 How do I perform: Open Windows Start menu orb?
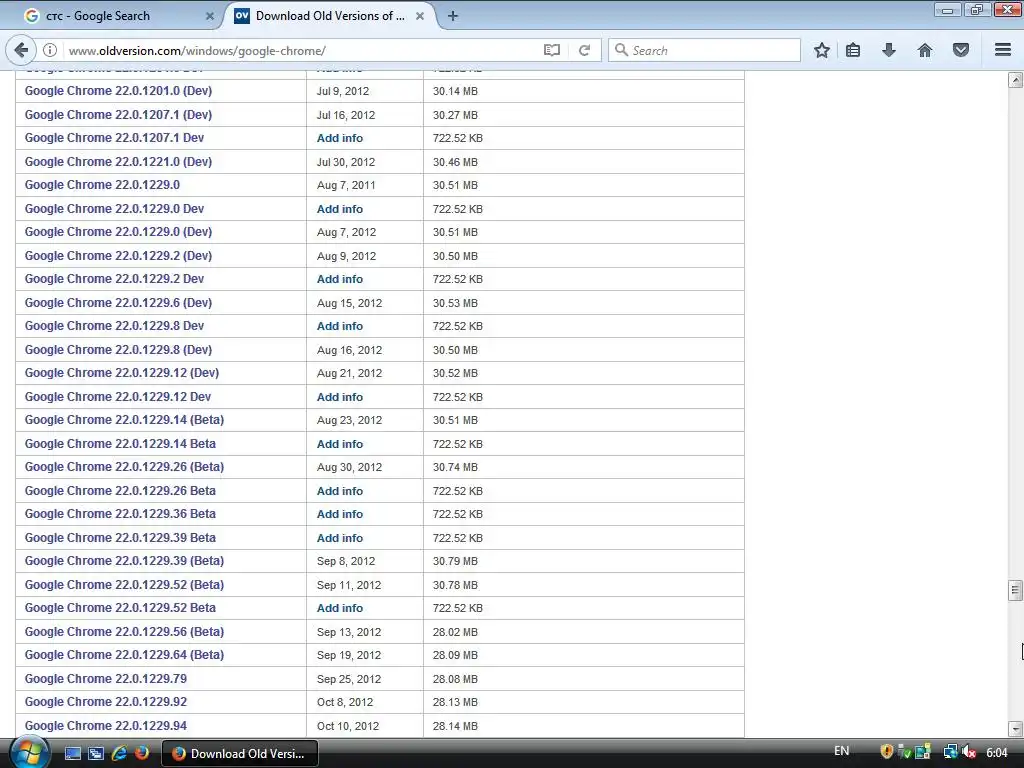point(28,754)
